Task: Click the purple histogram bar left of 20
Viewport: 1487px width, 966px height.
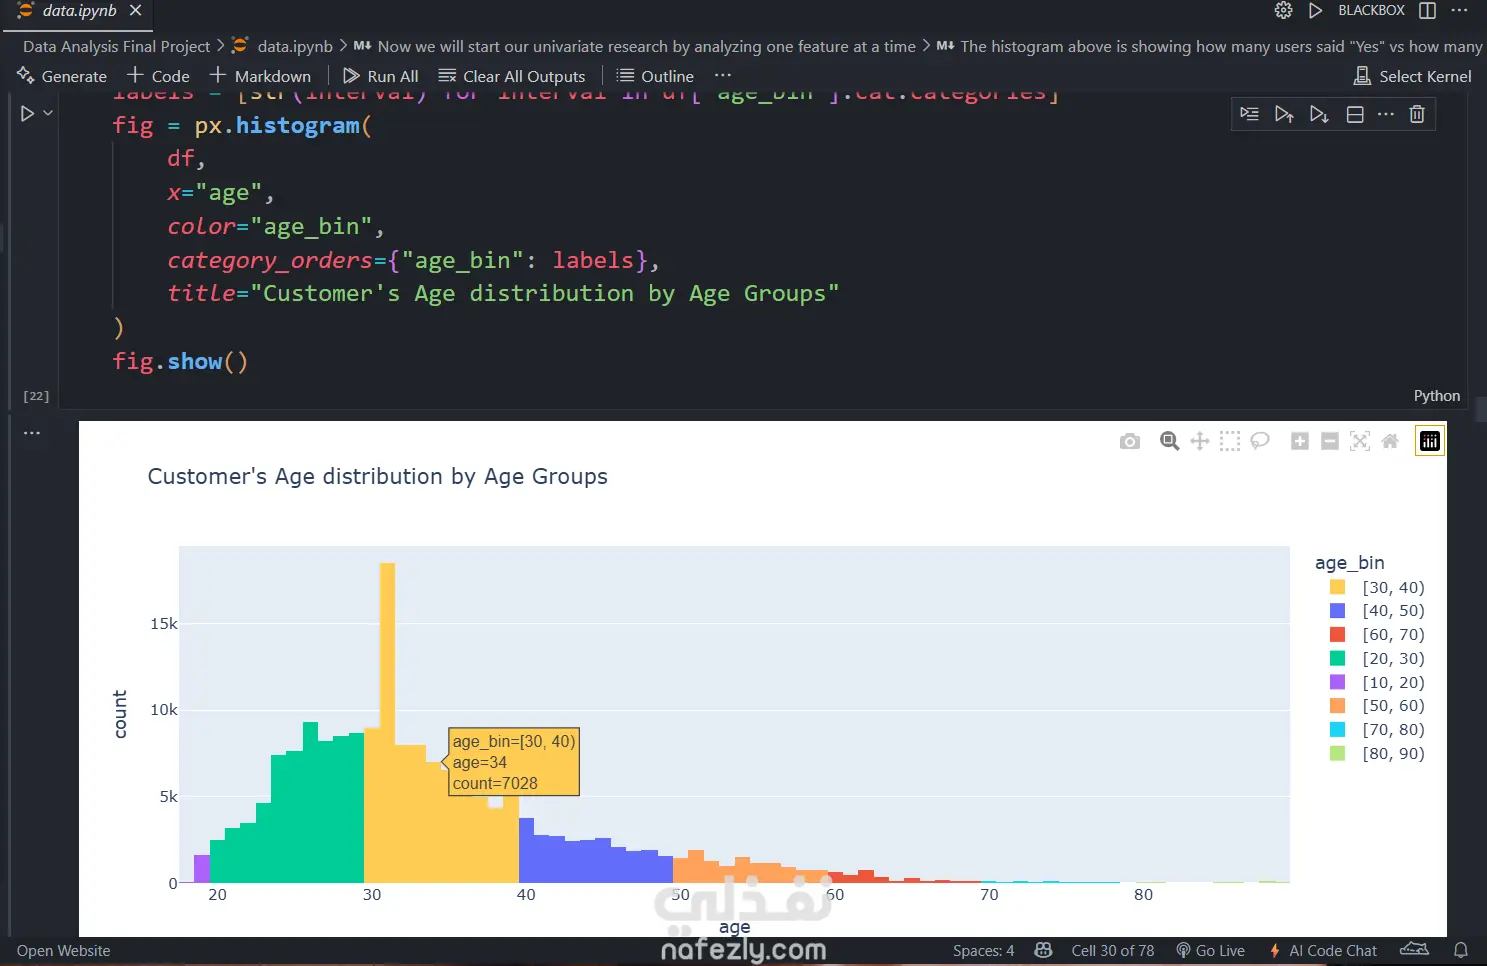Action: tap(202, 869)
